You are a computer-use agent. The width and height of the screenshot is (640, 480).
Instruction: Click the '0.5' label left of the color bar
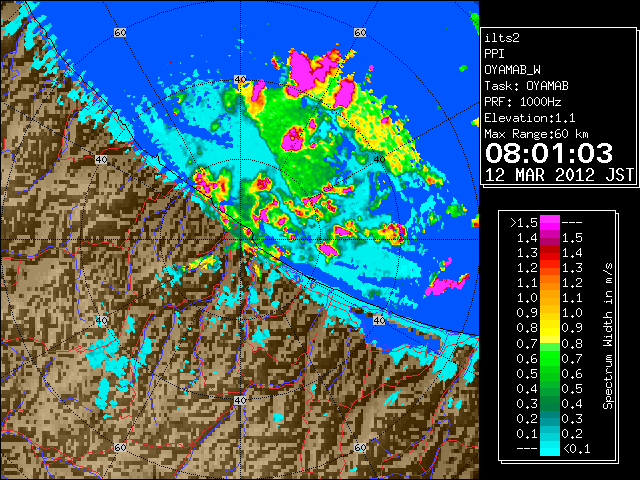coord(527,373)
